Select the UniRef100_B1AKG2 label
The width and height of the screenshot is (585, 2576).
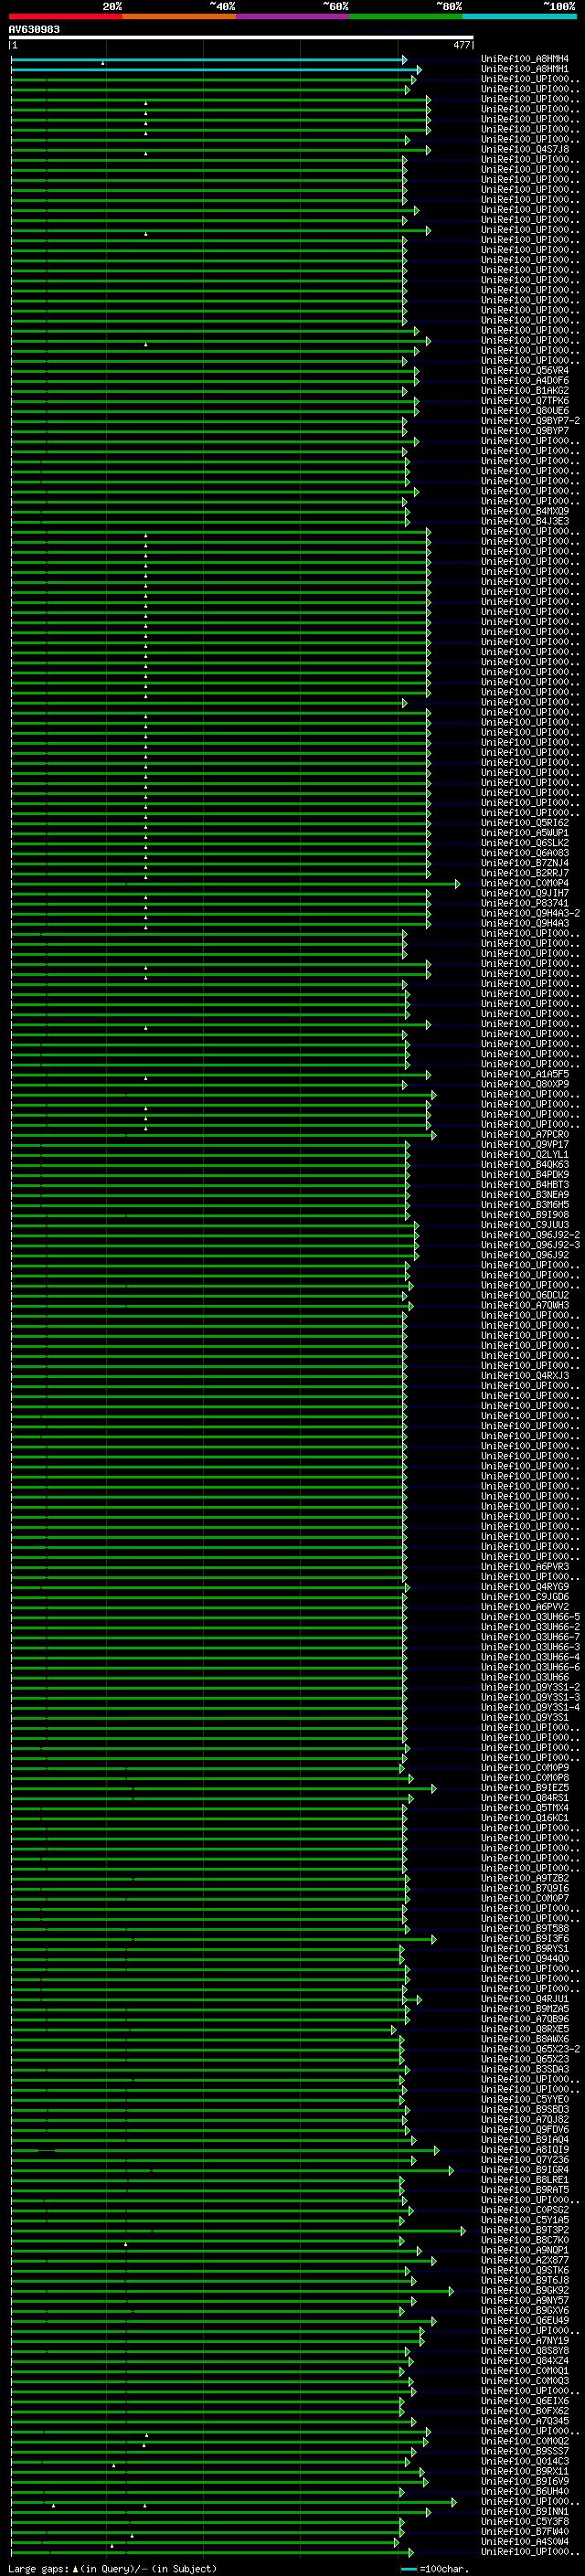click(525, 391)
